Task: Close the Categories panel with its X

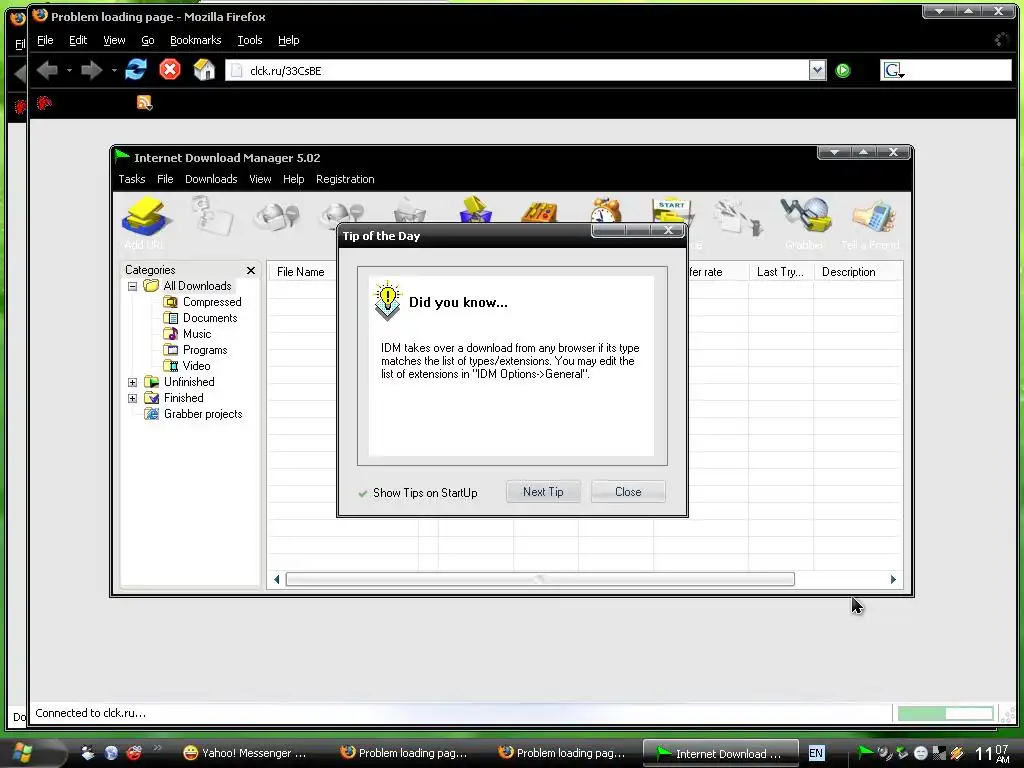Action: coord(251,270)
